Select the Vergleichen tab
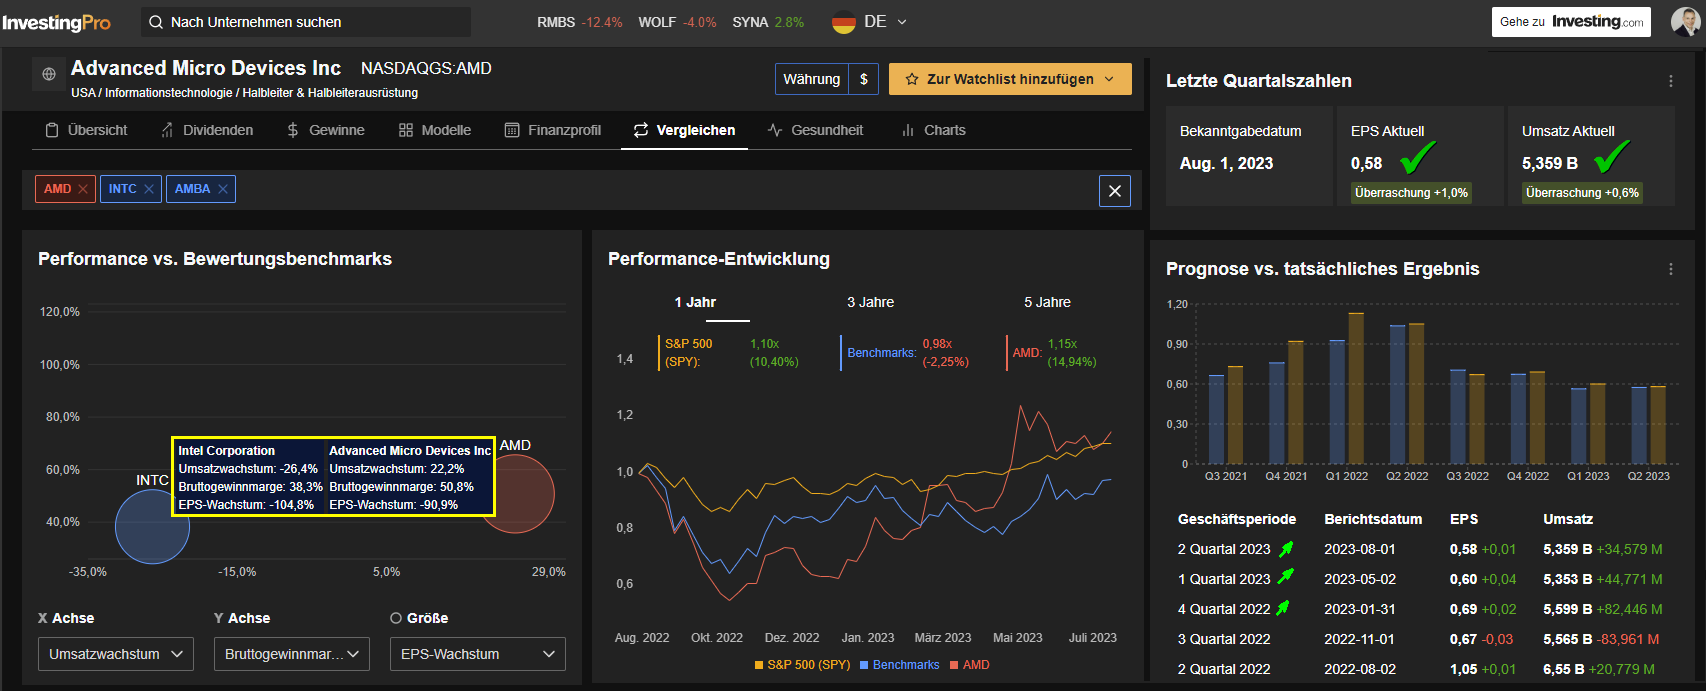Viewport: 1706px width, 691px height. click(x=684, y=130)
